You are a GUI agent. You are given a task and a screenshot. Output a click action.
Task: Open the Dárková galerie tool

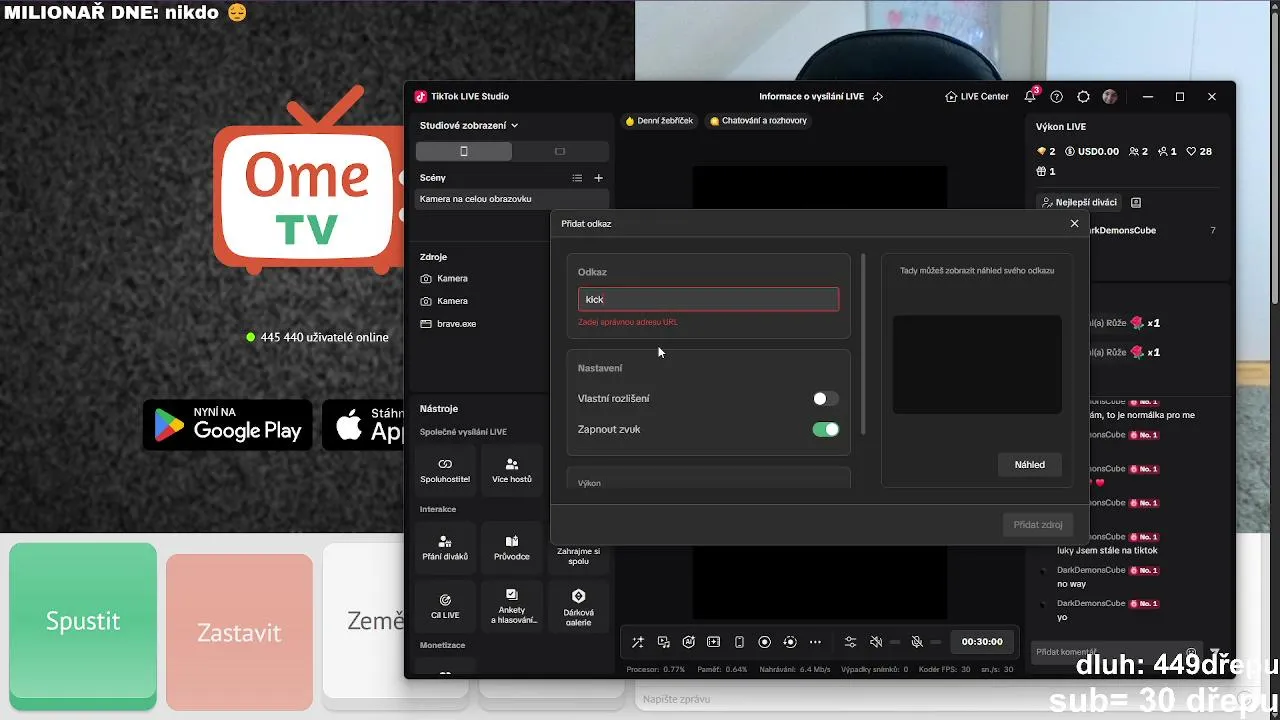pyautogui.click(x=578, y=606)
